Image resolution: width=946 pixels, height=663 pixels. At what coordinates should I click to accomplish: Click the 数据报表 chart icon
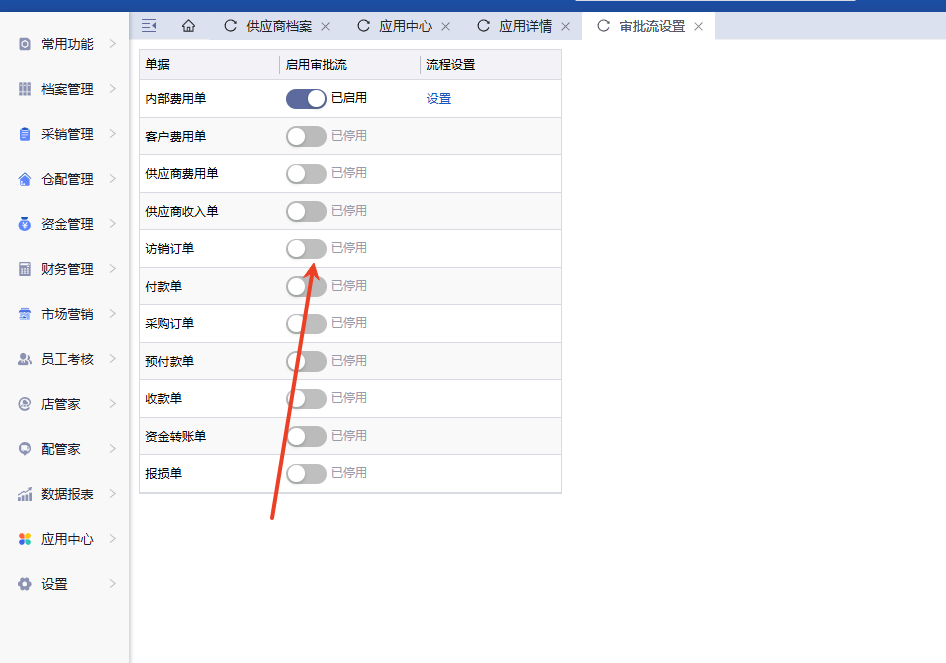(25, 494)
